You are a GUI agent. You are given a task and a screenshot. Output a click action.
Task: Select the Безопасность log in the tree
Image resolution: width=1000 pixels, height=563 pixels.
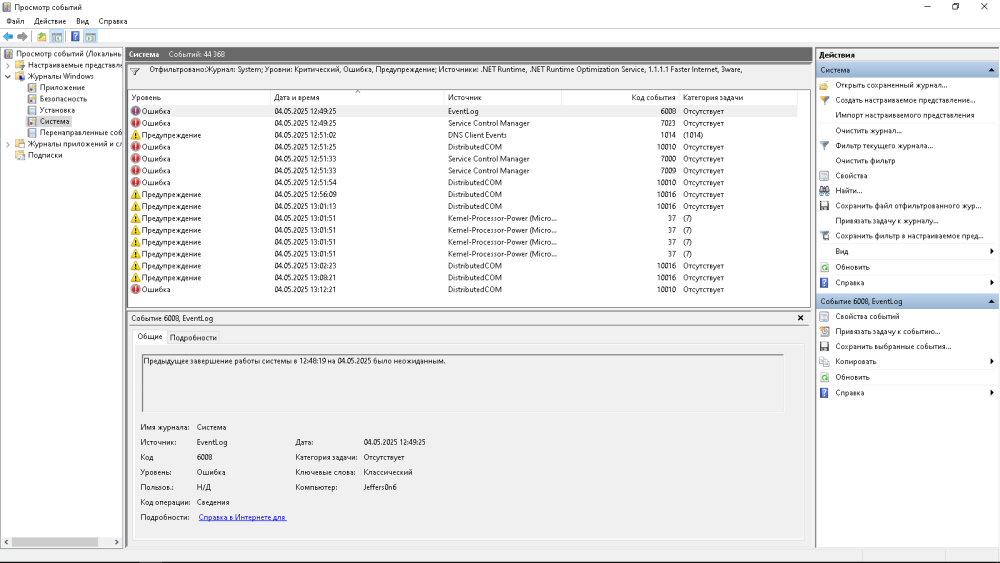[63, 99]
